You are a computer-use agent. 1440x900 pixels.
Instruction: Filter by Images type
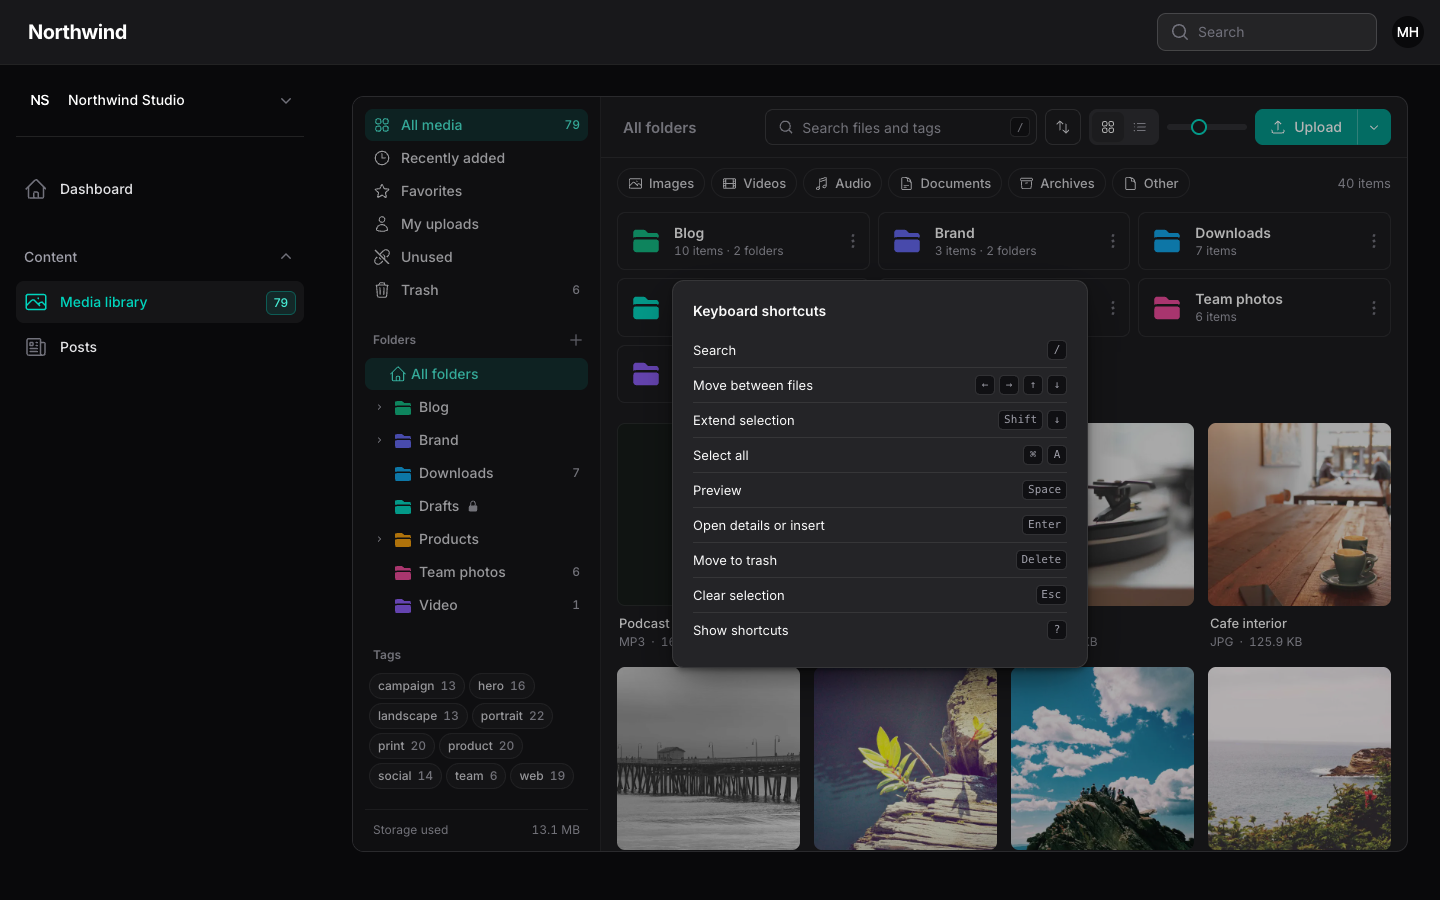[x=661, y=183]
